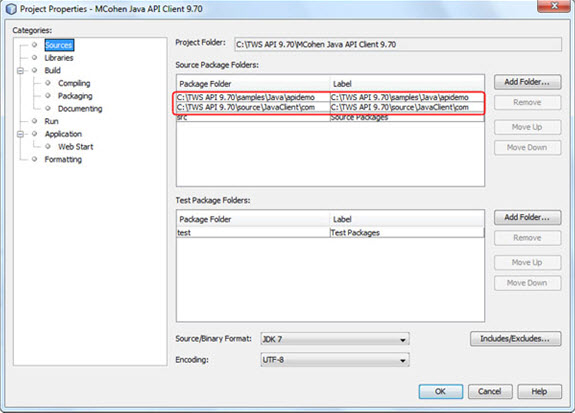This screenshot has height=413, width=575.
Task: Open the Libraries category
Action: 59,58
